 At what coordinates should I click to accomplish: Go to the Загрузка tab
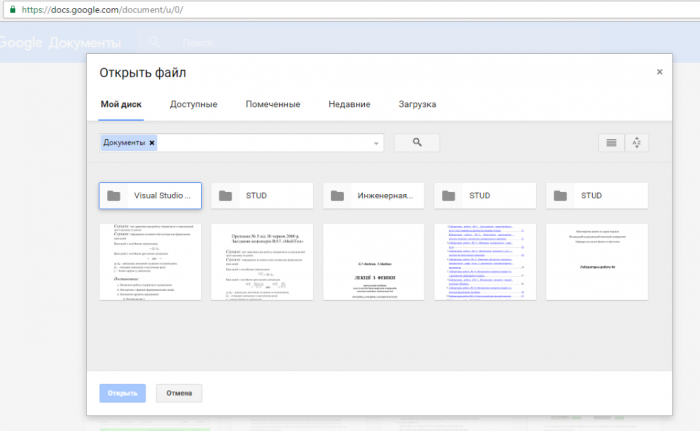click(417, 104)
